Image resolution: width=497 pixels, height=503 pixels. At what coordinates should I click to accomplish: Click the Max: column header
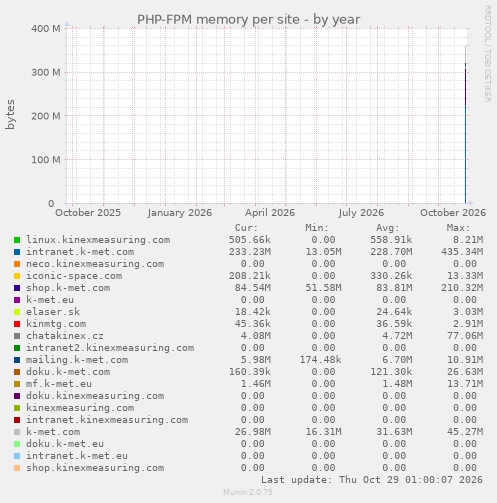pos(458,228)
